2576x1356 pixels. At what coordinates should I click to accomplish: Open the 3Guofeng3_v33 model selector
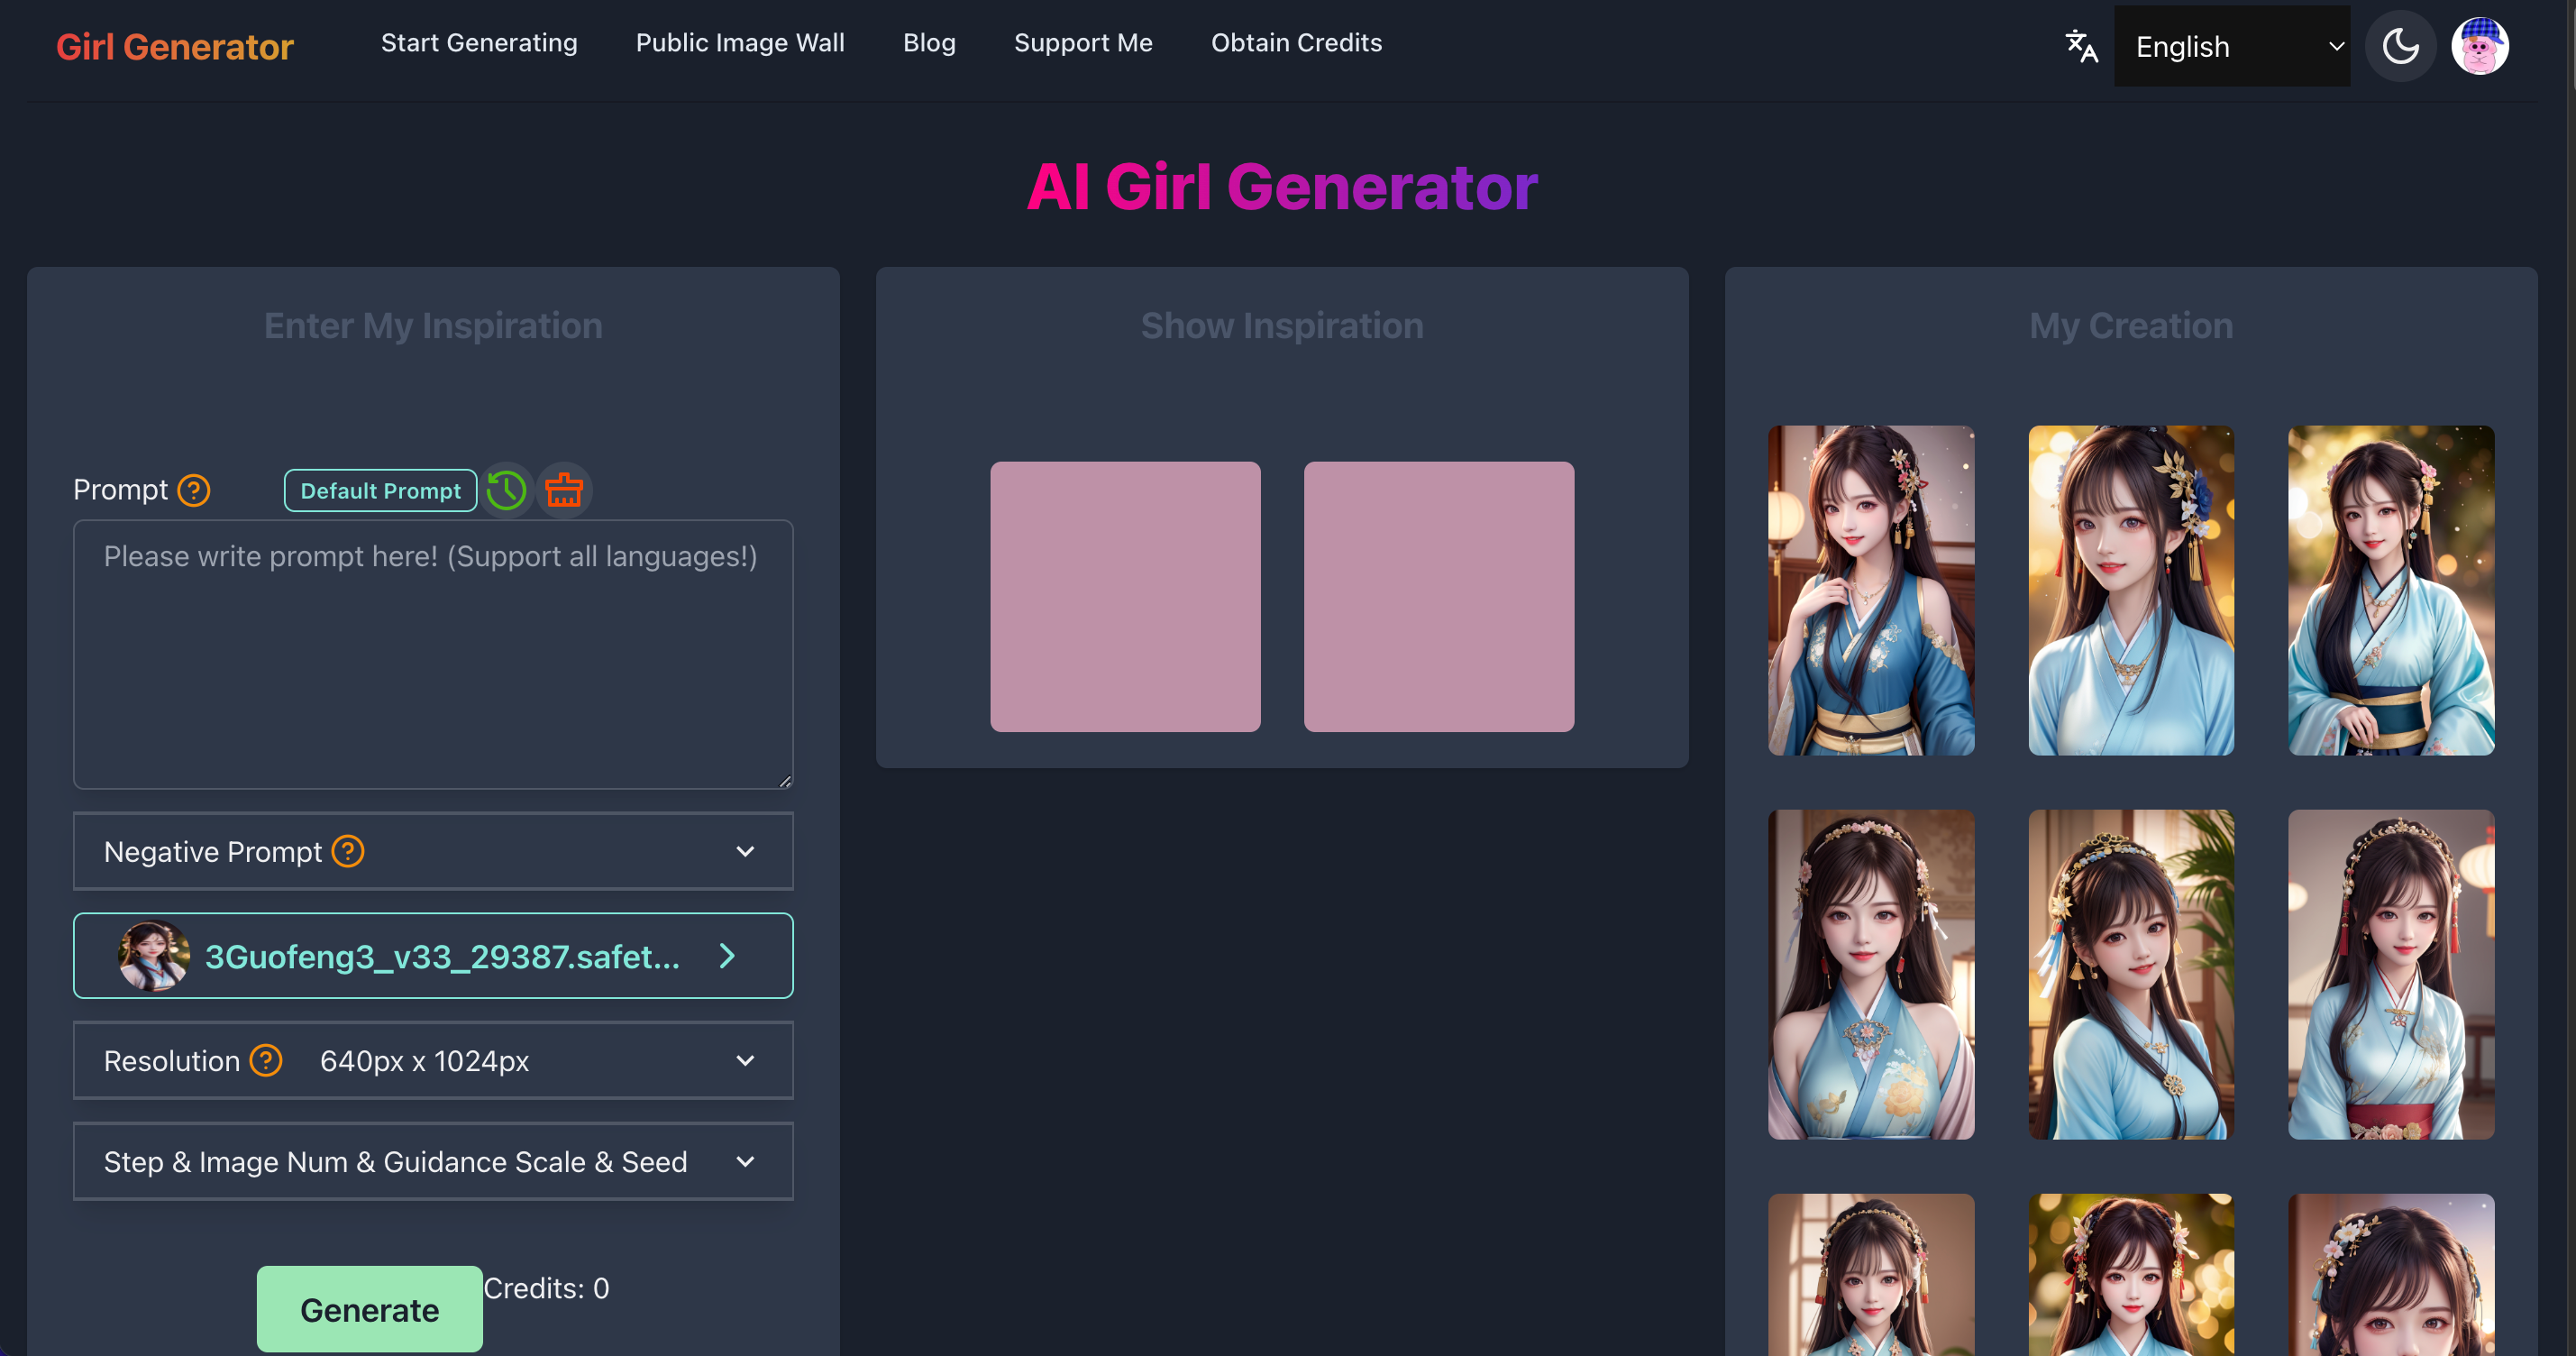click(433, 956)
